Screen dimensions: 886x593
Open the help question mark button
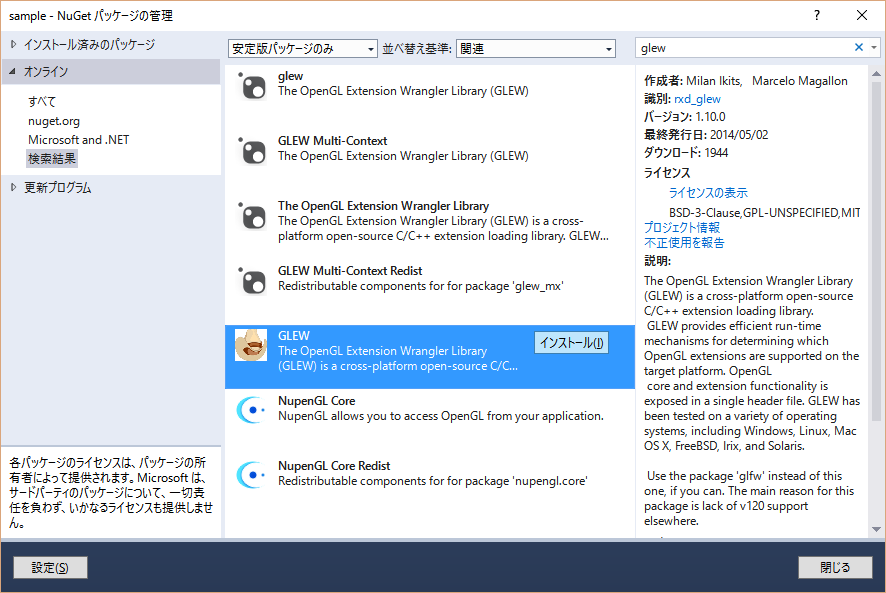pos(816,15)
